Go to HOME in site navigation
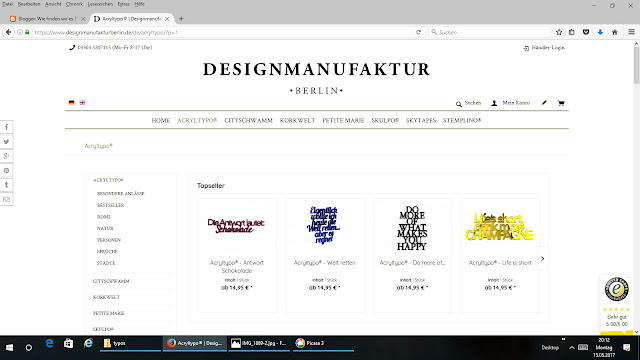The image size is (640, 360). click(x=161, y=120)
